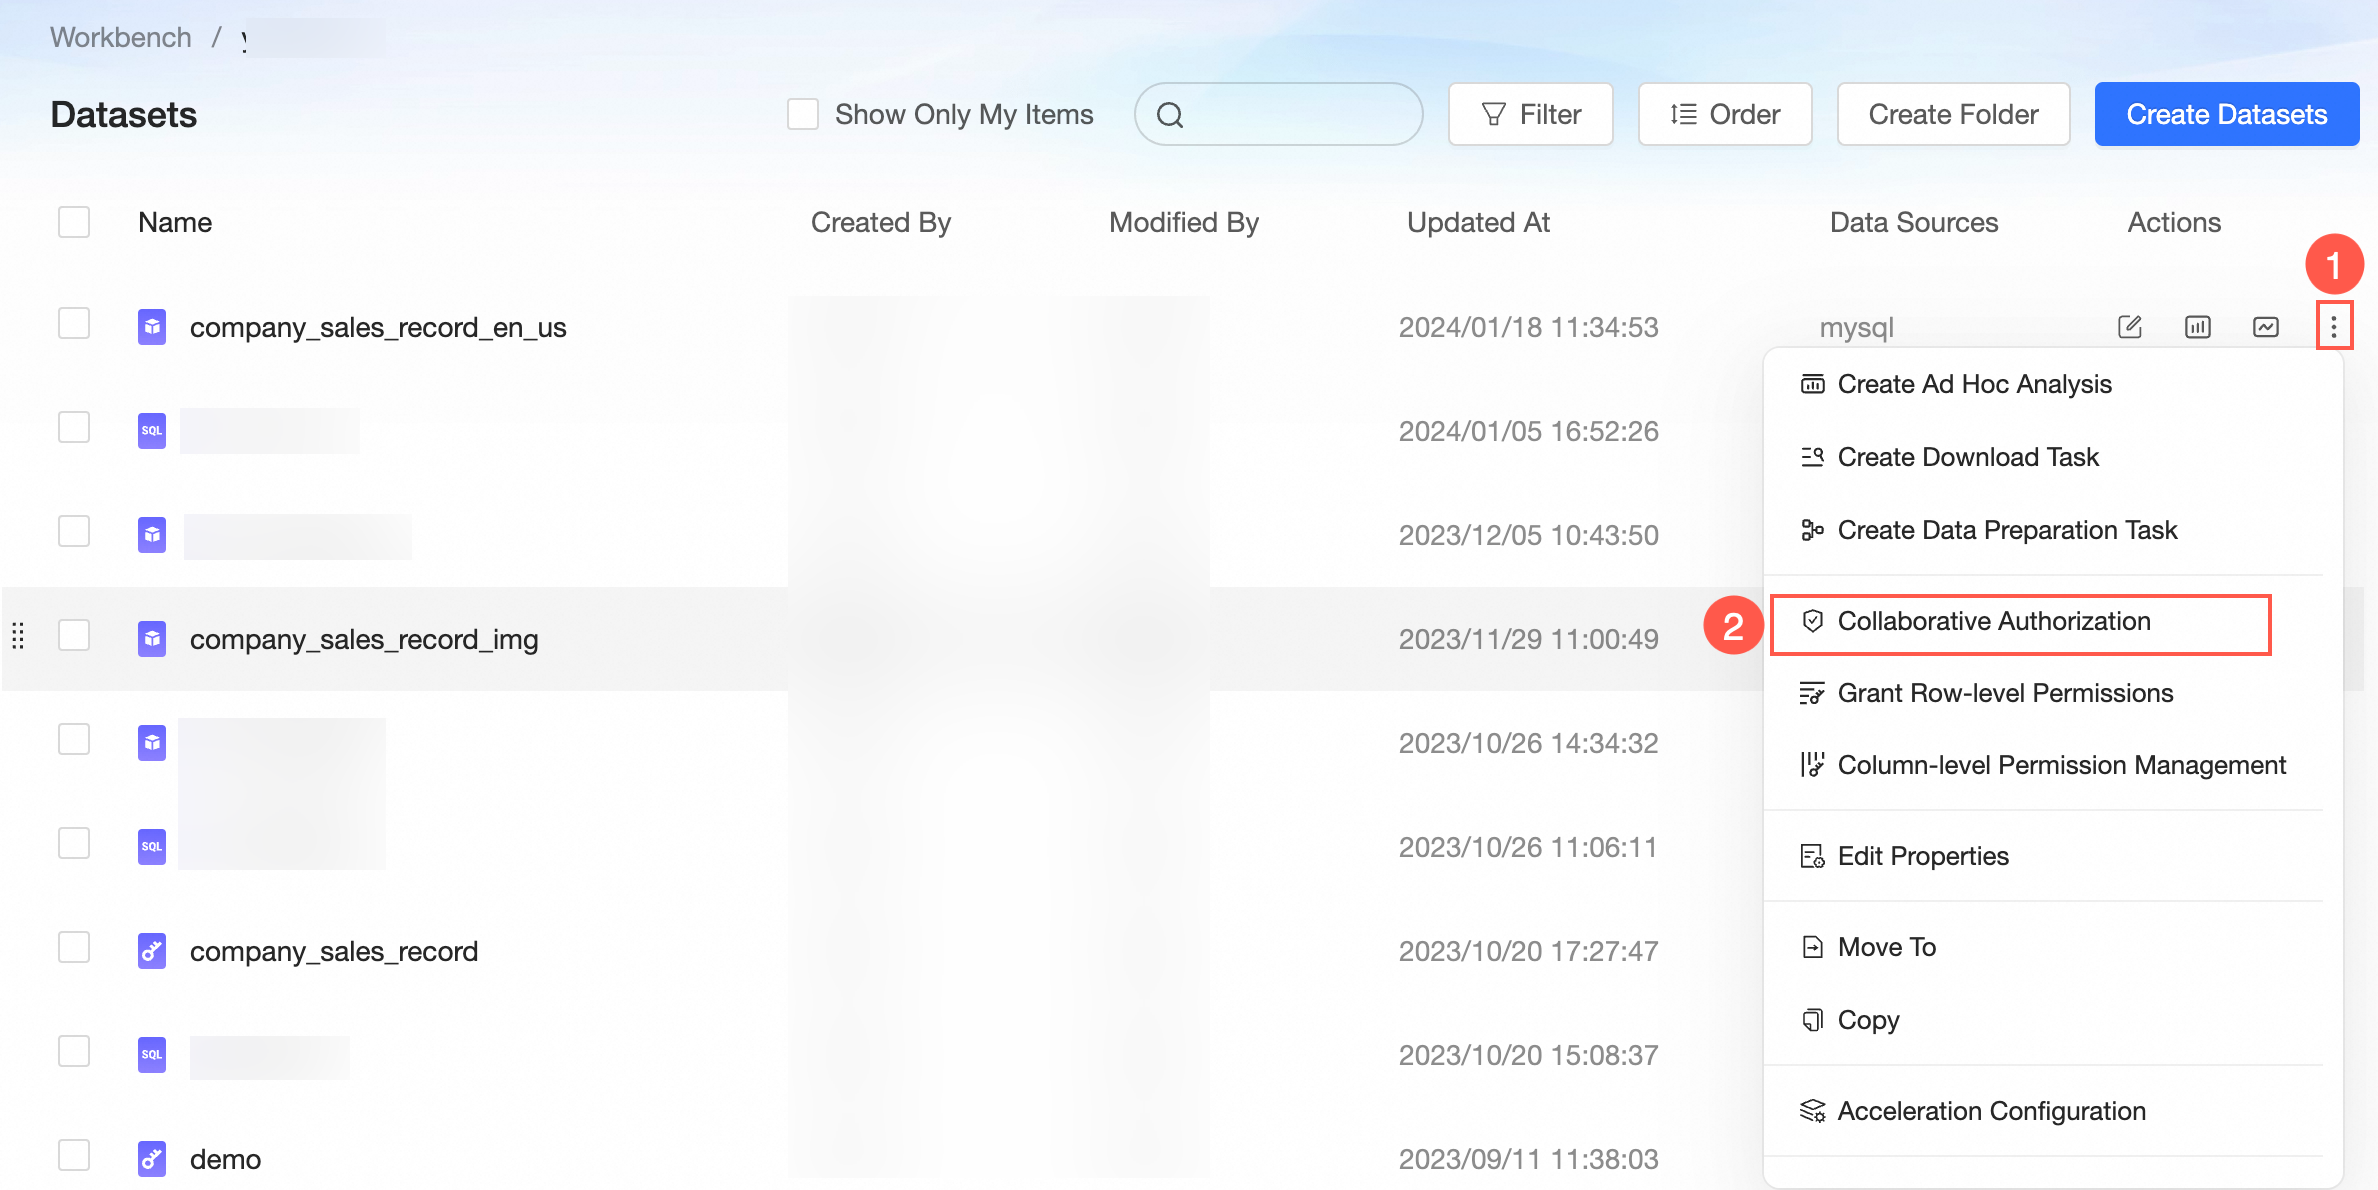This screenshot has height=1190, width=2378.
Task: Check the box for company_sales_record_en_us
Action: click(x=74, y=323)
